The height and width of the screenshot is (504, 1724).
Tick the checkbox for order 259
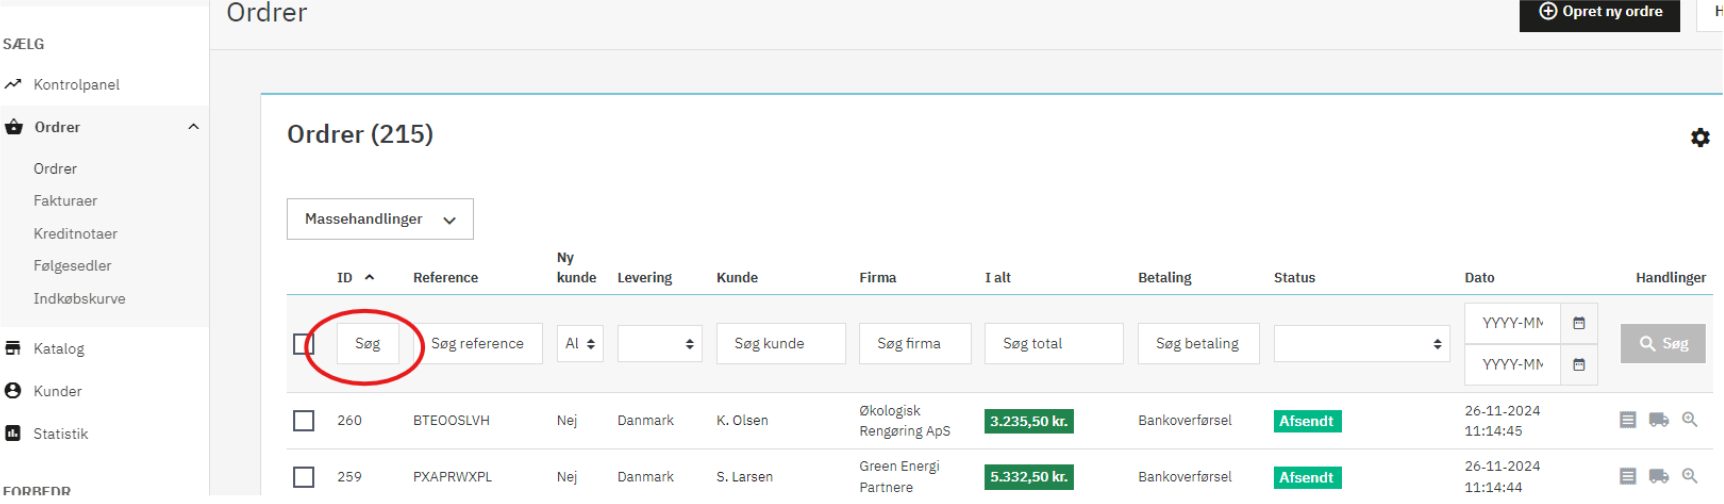tap(303, 477)
